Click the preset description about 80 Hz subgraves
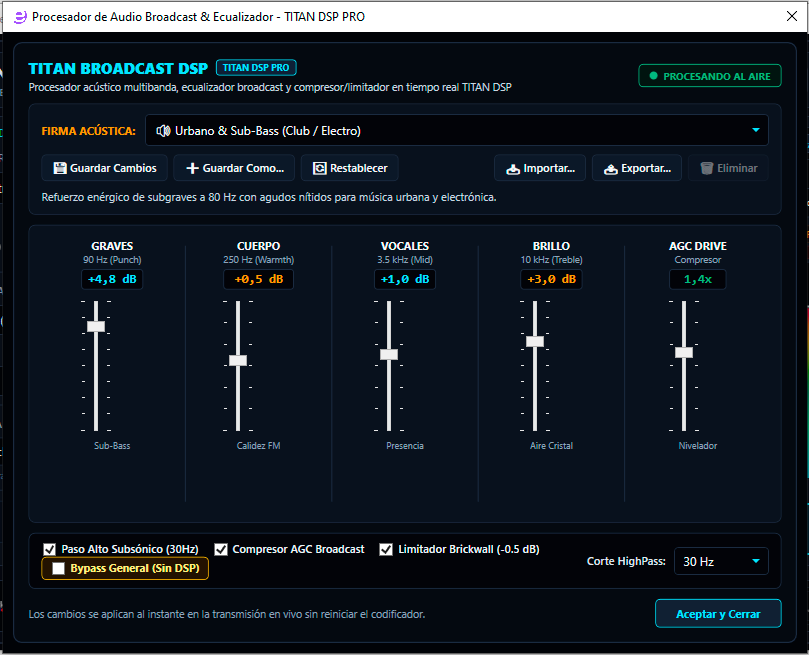 269,197
